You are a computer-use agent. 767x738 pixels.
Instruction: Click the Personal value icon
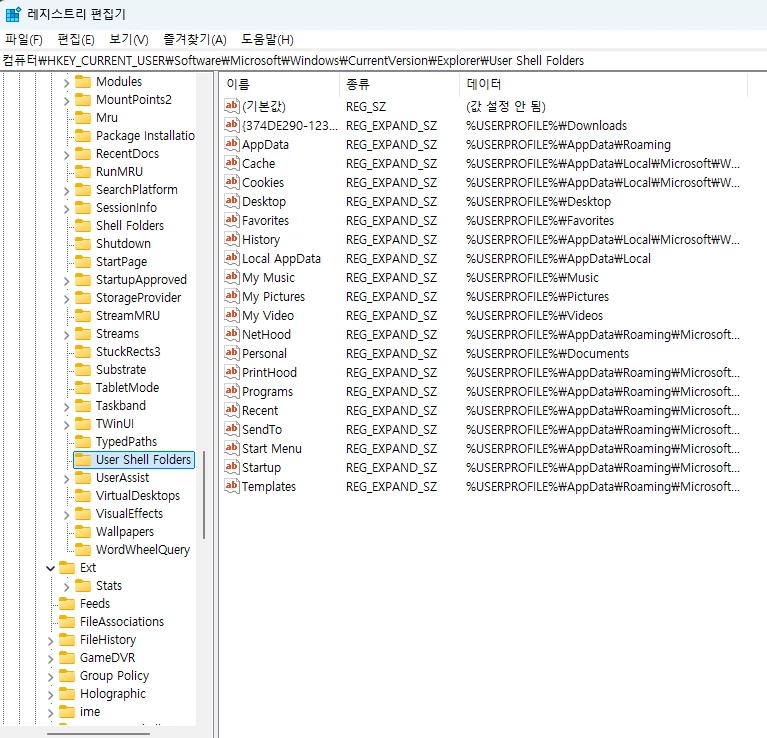click(232, 353)
